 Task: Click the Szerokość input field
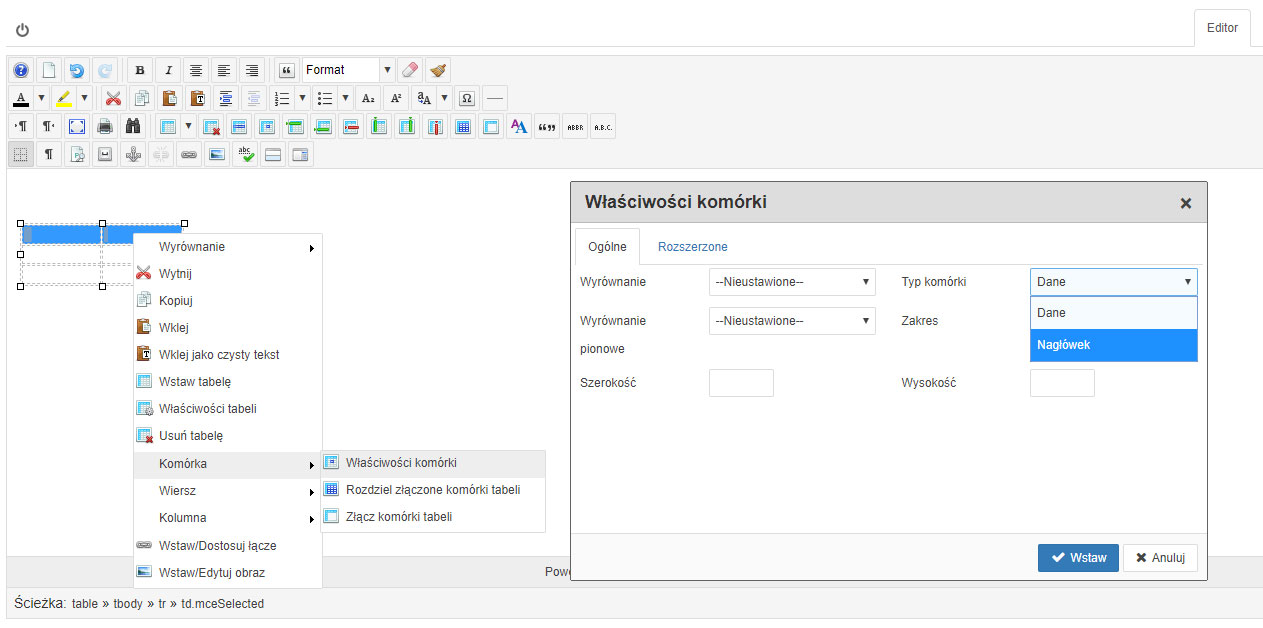tap(741, 383)
